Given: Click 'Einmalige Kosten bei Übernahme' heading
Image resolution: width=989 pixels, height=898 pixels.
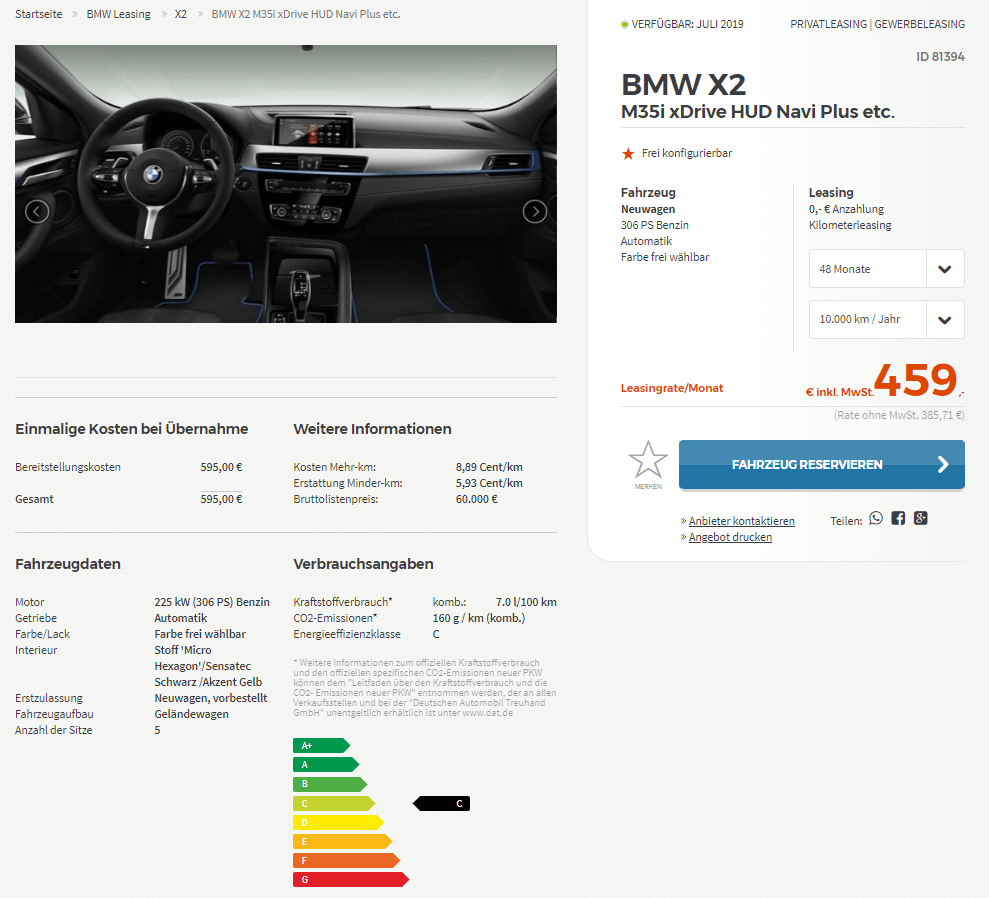Looking at the screenshot, I should tap(132, 429).
